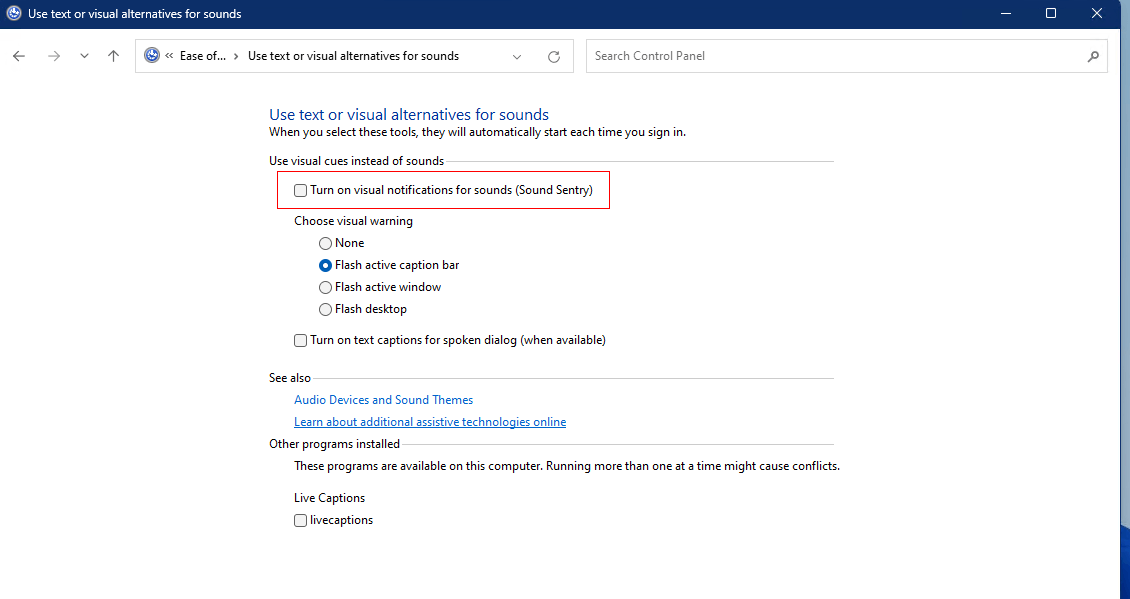Maximize the Control Panel window

click(1051, 14)
